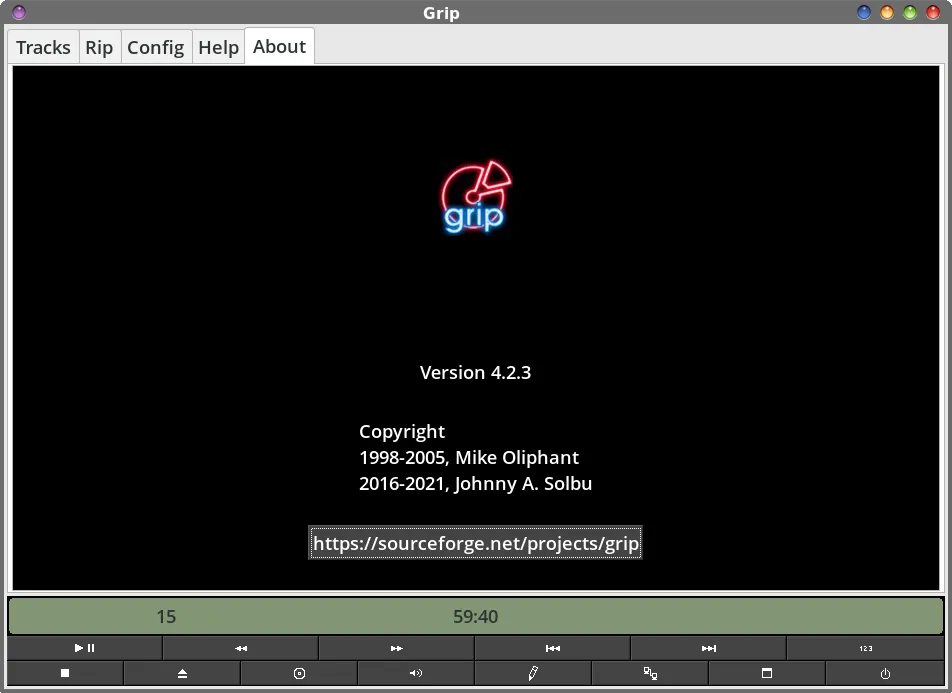Skip to the next track
This screenshot has width=952, height=693.
pos(709,648)
